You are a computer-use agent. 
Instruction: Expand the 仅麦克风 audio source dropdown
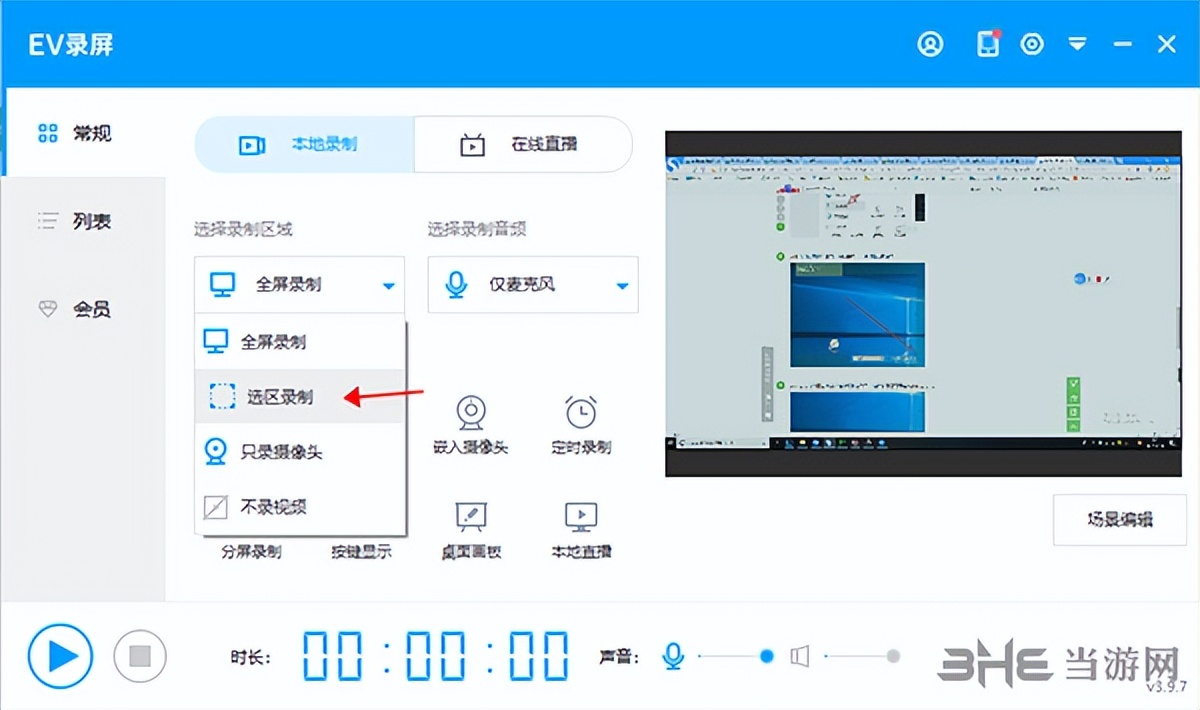coord(532,284)
